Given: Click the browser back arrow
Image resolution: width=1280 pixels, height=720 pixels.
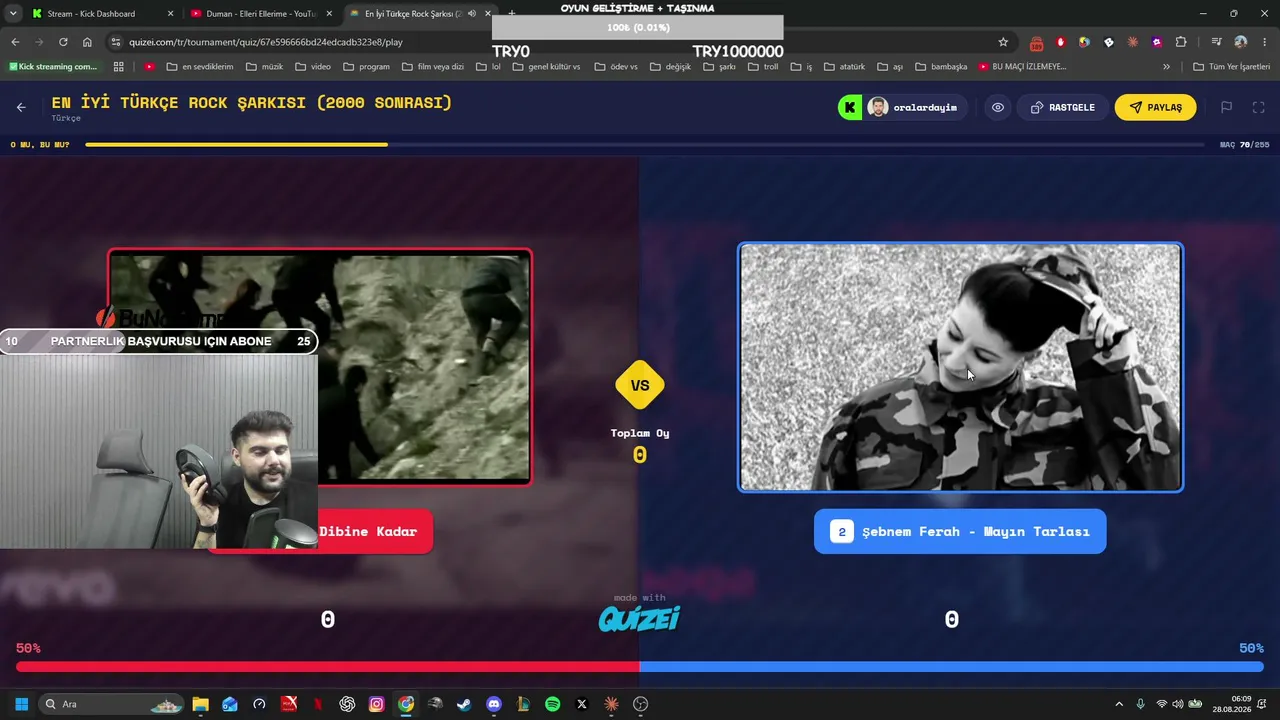Looking at the screenshot, I should (x=15, y=42).
